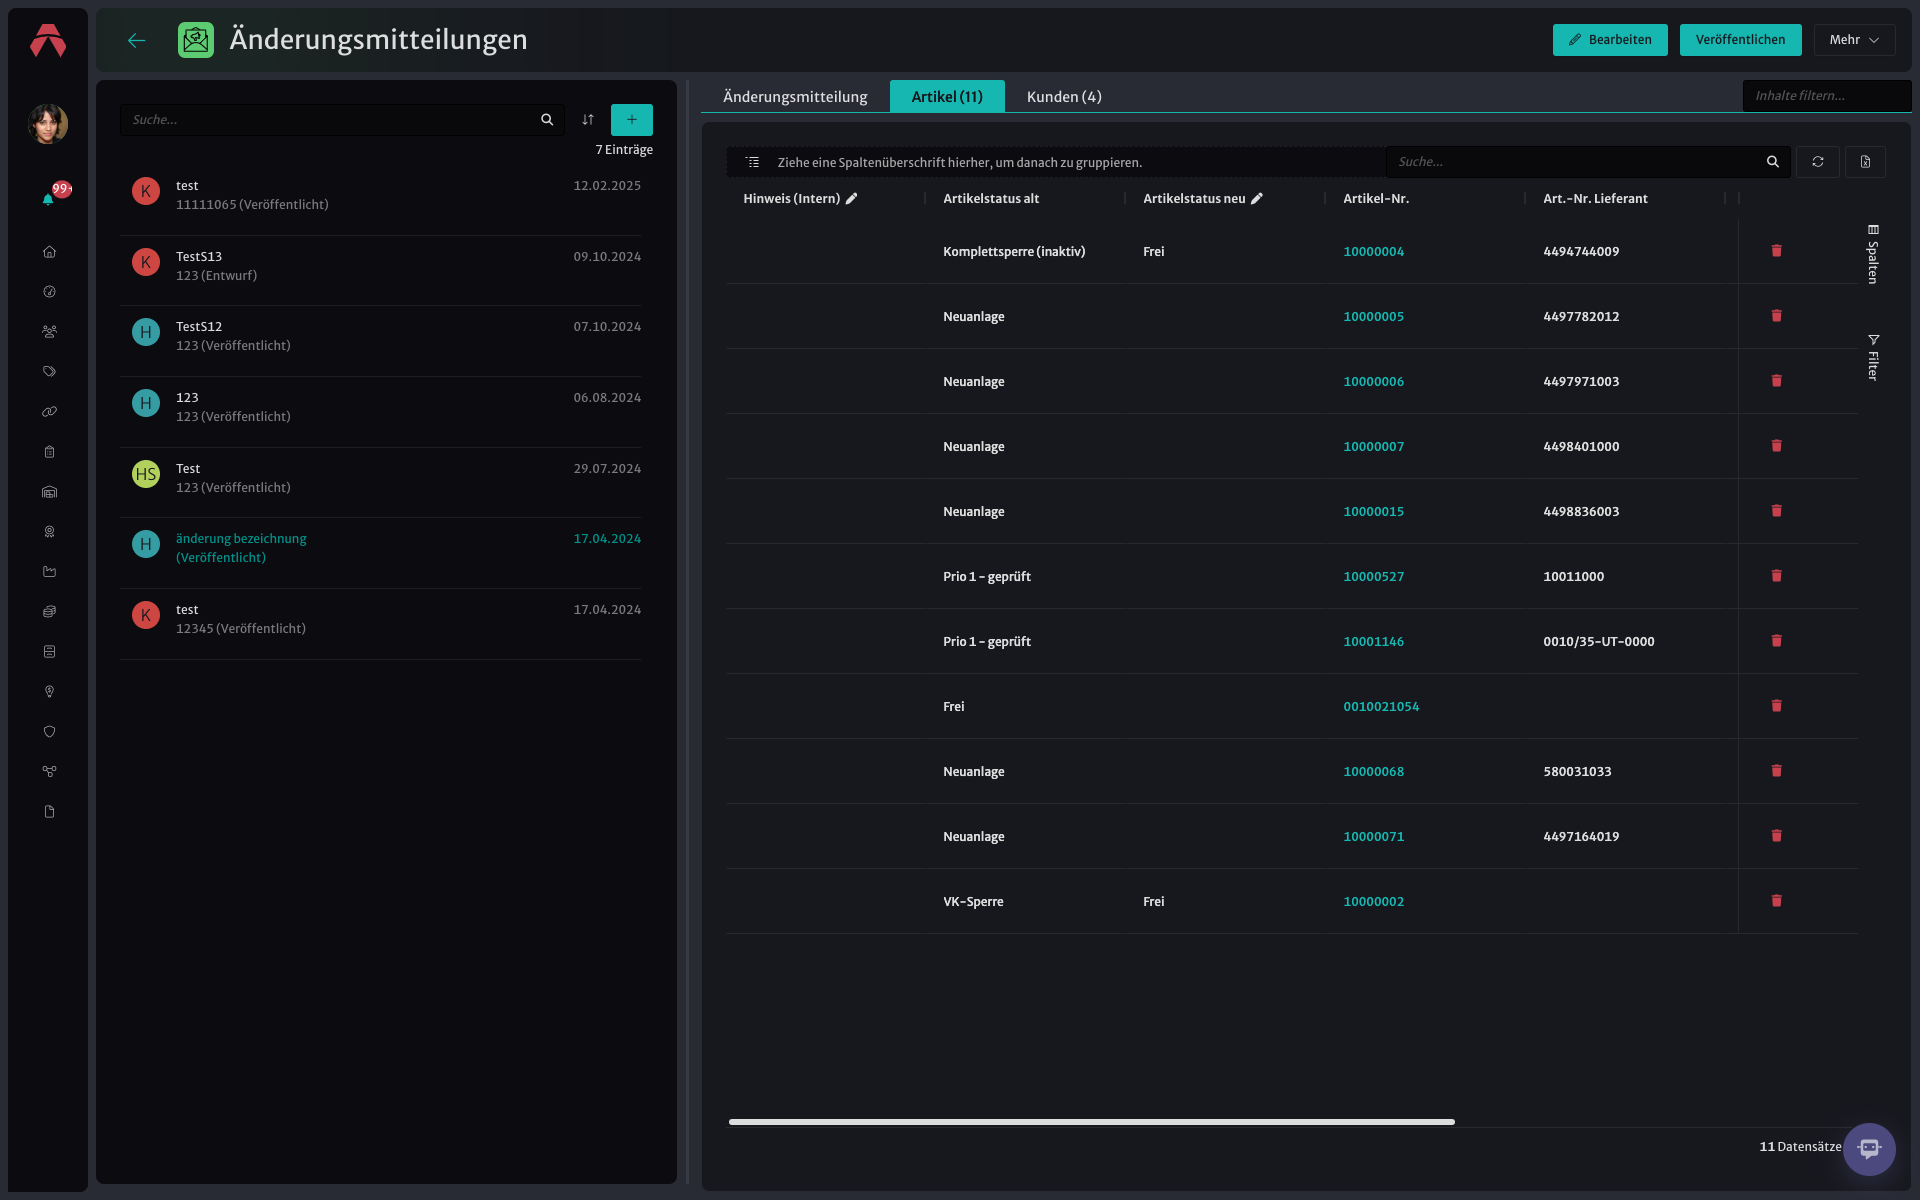Focus the table Suche field
The width and height of the screenshot is (1920, 1200).
click(1588, 162)
